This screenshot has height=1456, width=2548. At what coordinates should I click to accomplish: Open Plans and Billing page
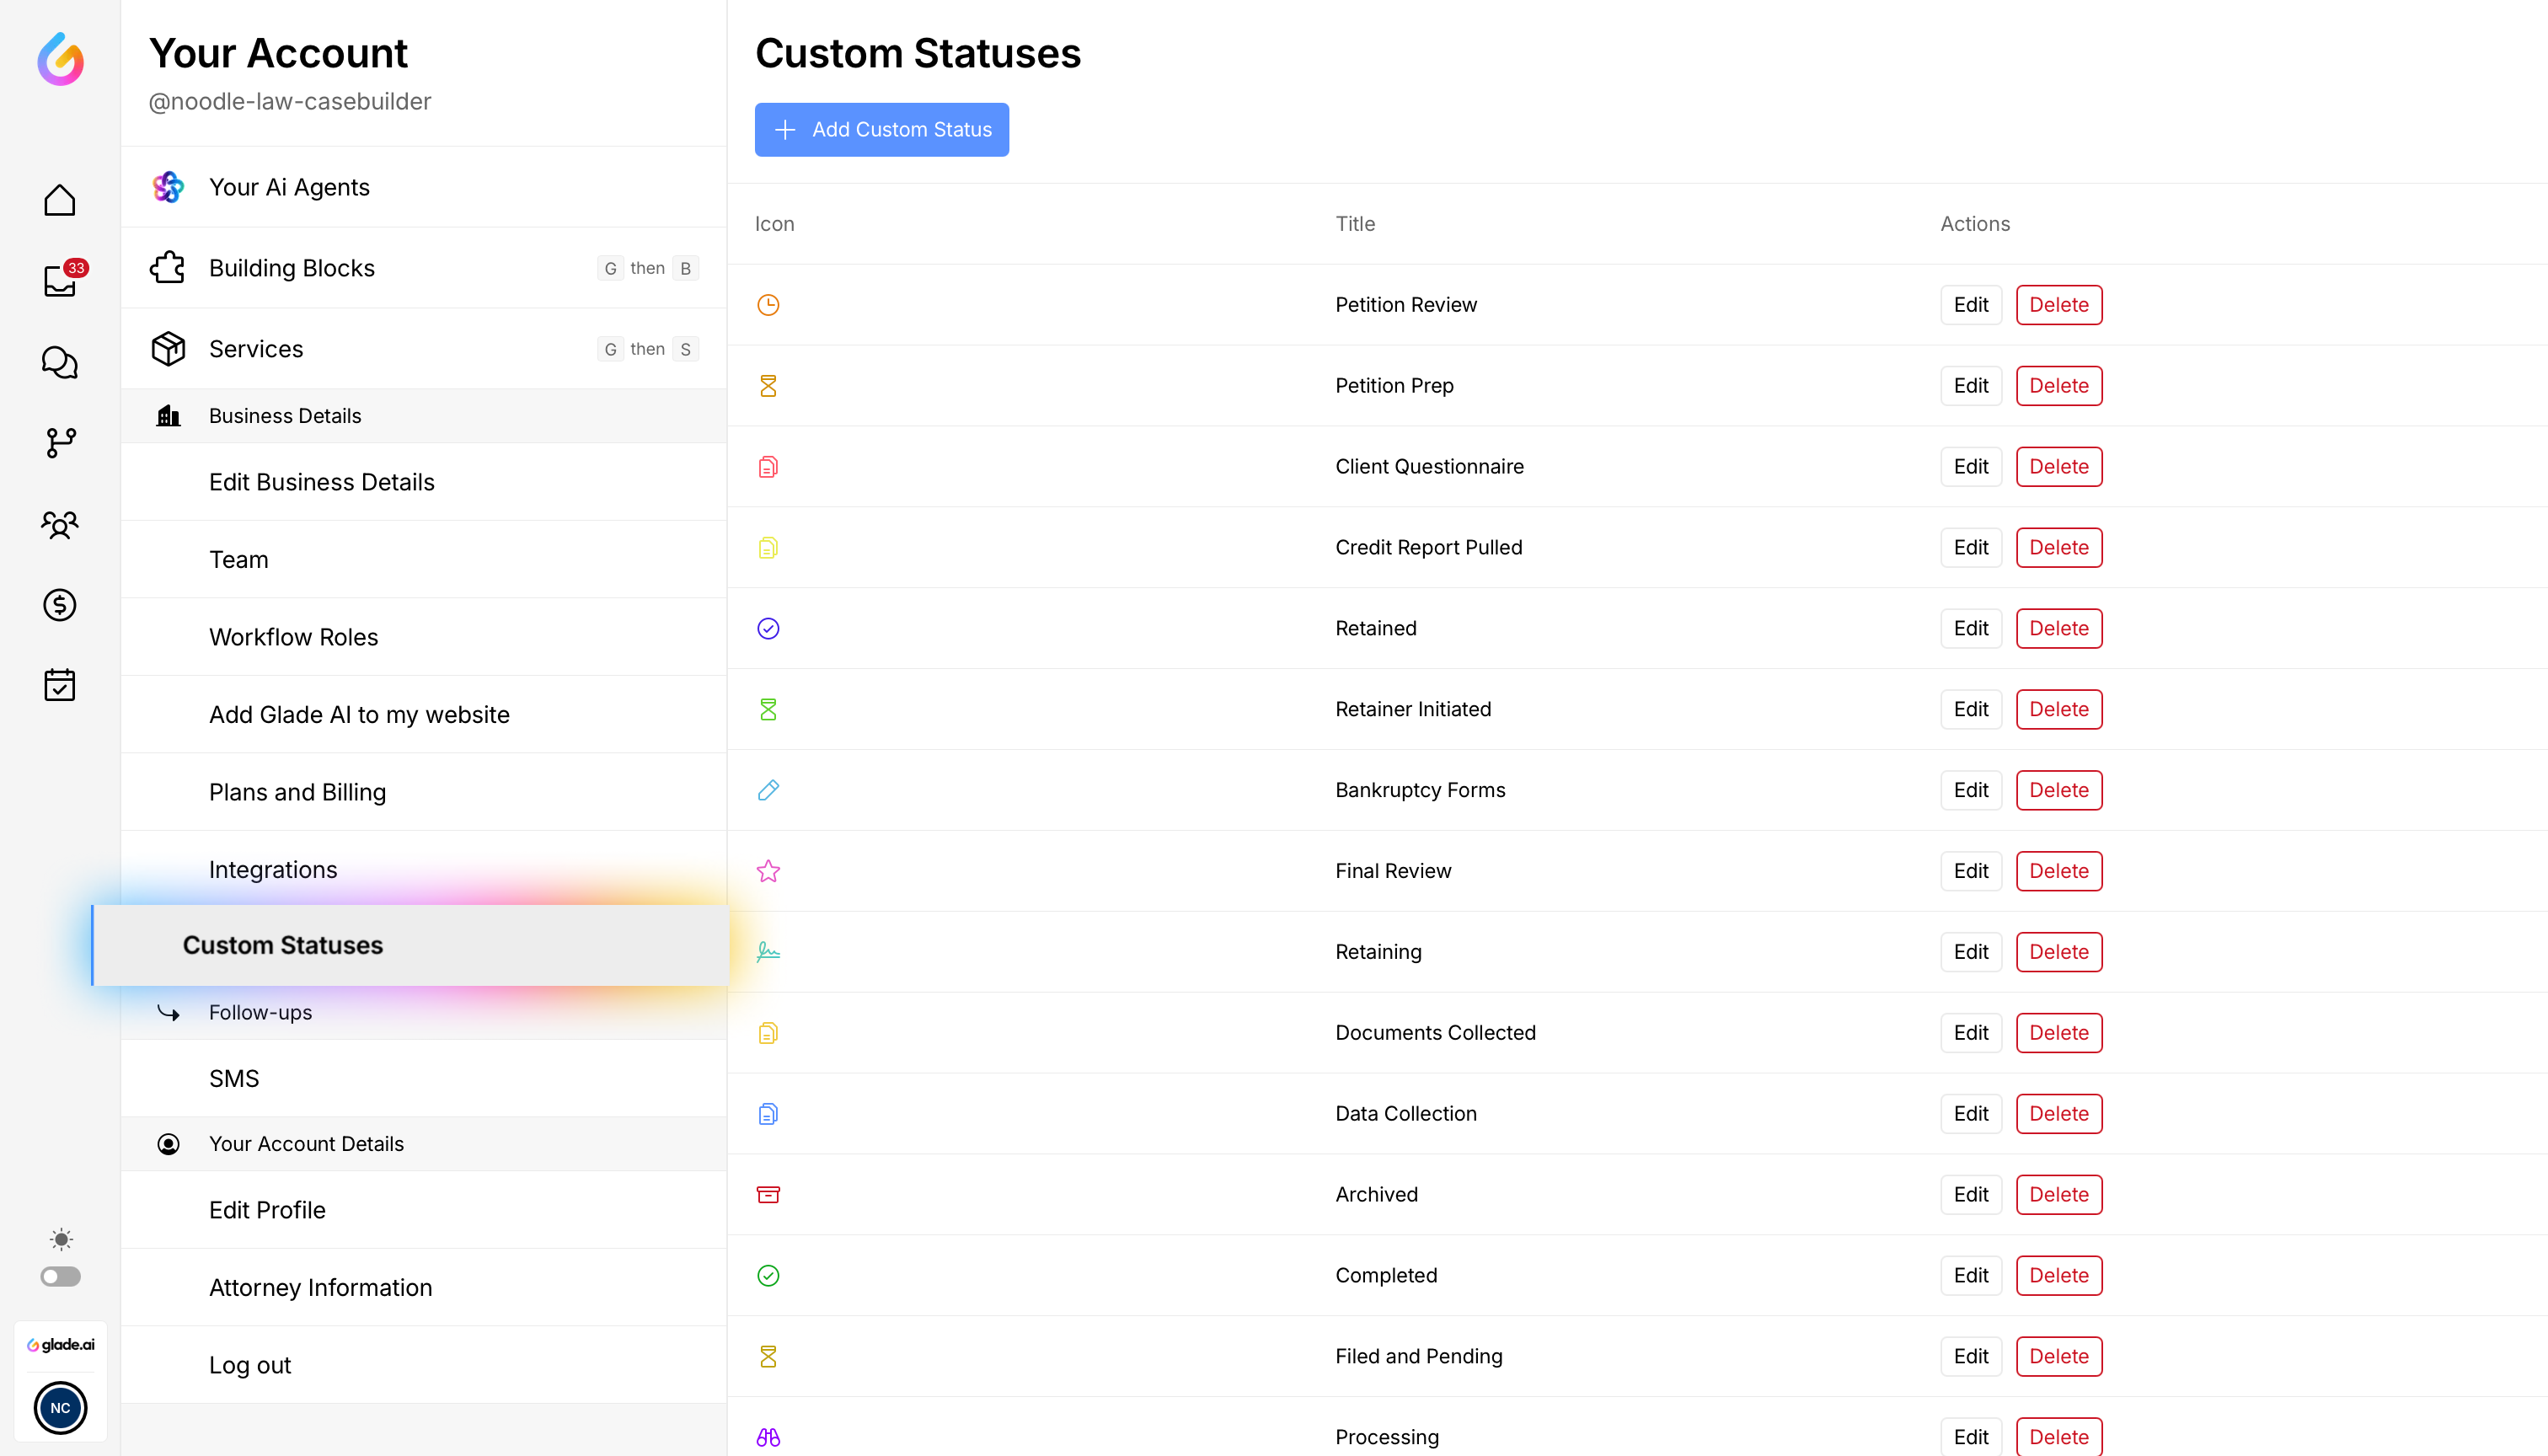click(297, 792)
